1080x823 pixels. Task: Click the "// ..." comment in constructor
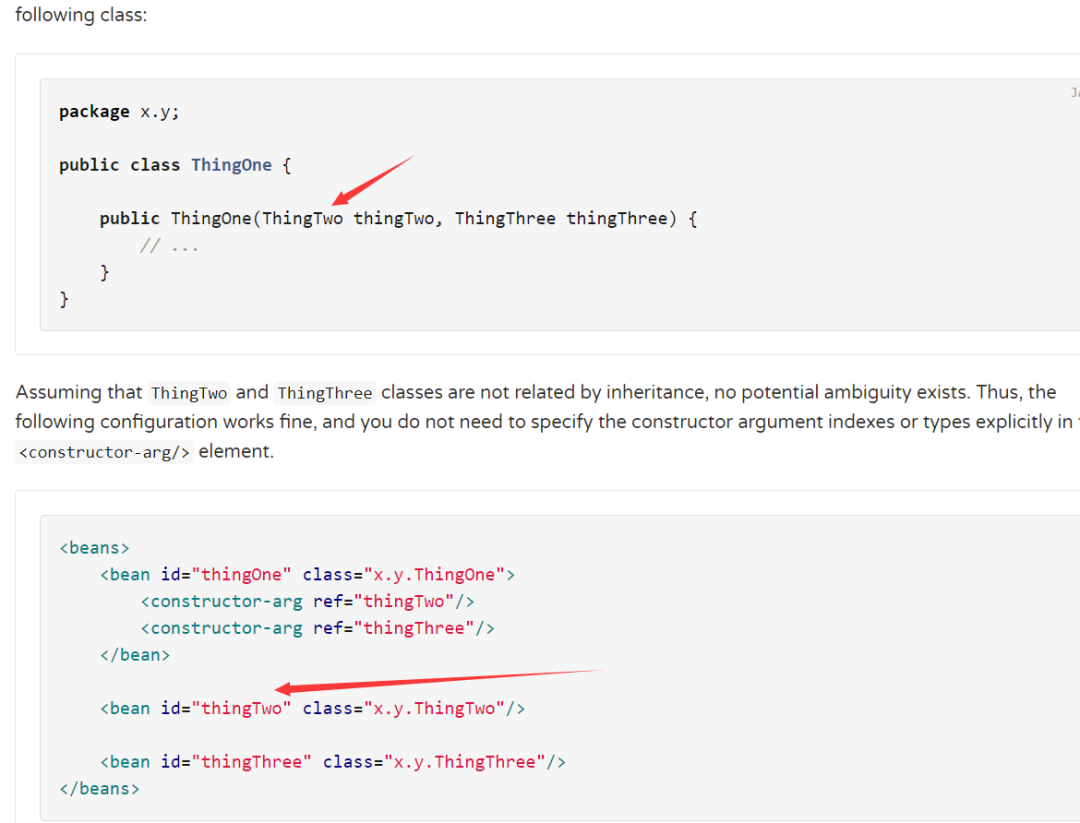(169, 245)
